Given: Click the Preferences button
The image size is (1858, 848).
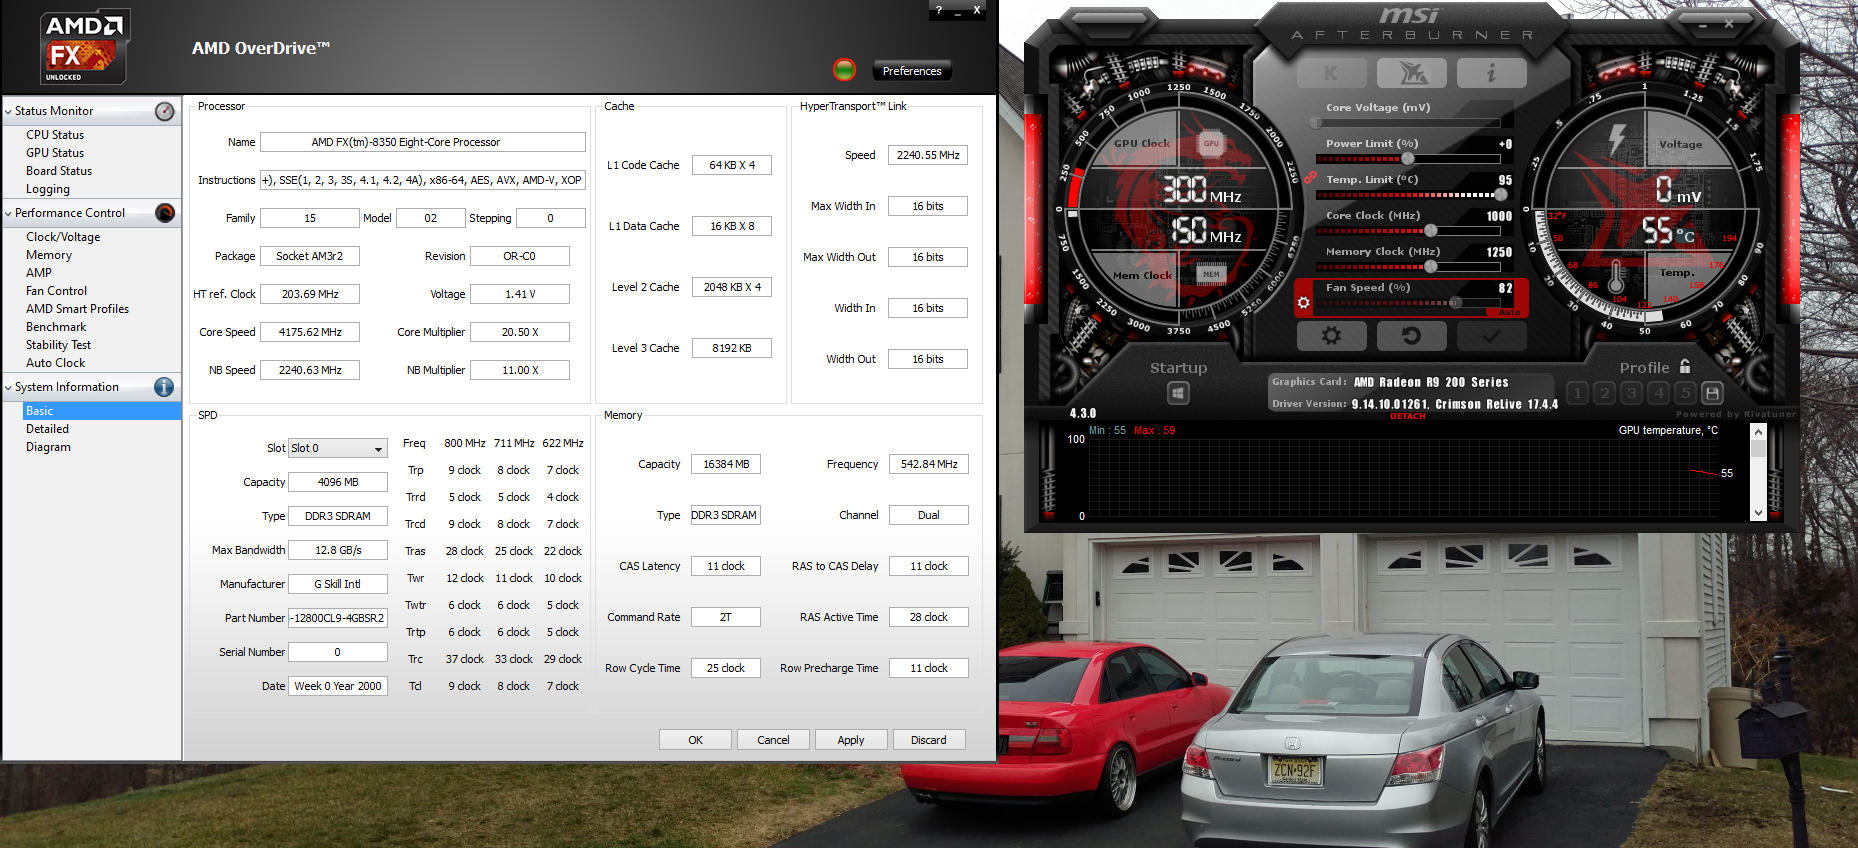Looking at the screenshot, I should [x=912, y=71].
